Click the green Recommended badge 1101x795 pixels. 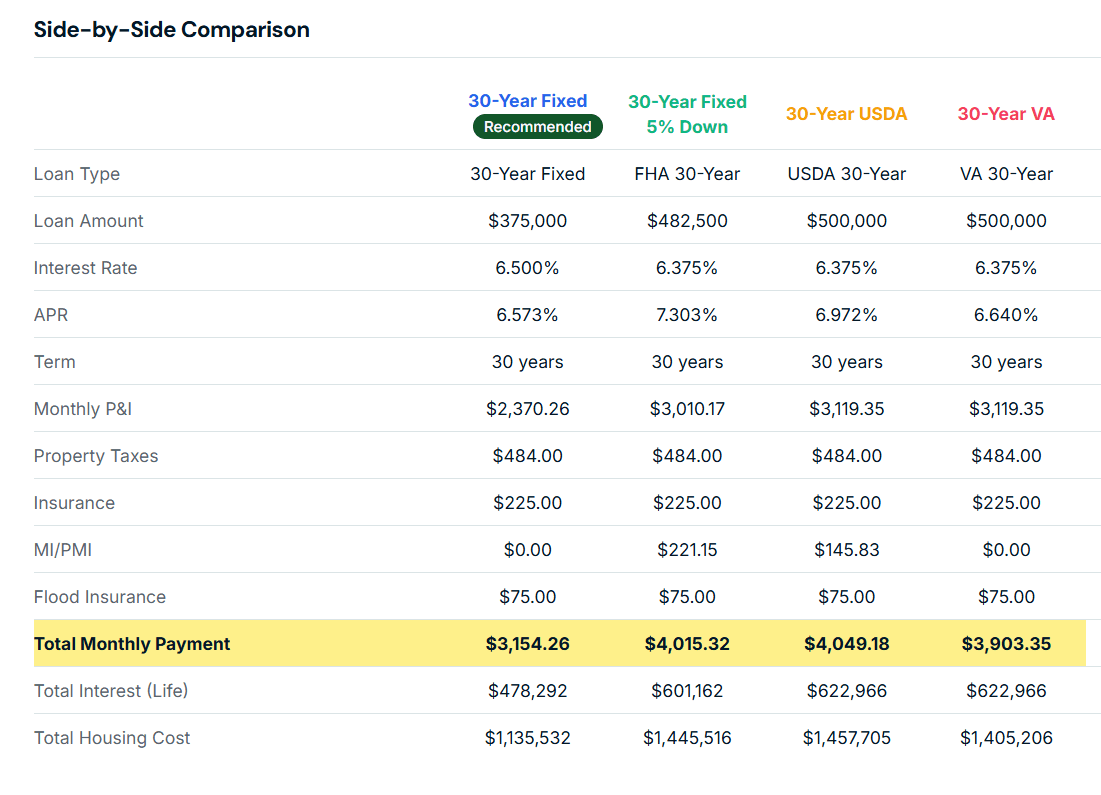(x=537, y=127)
